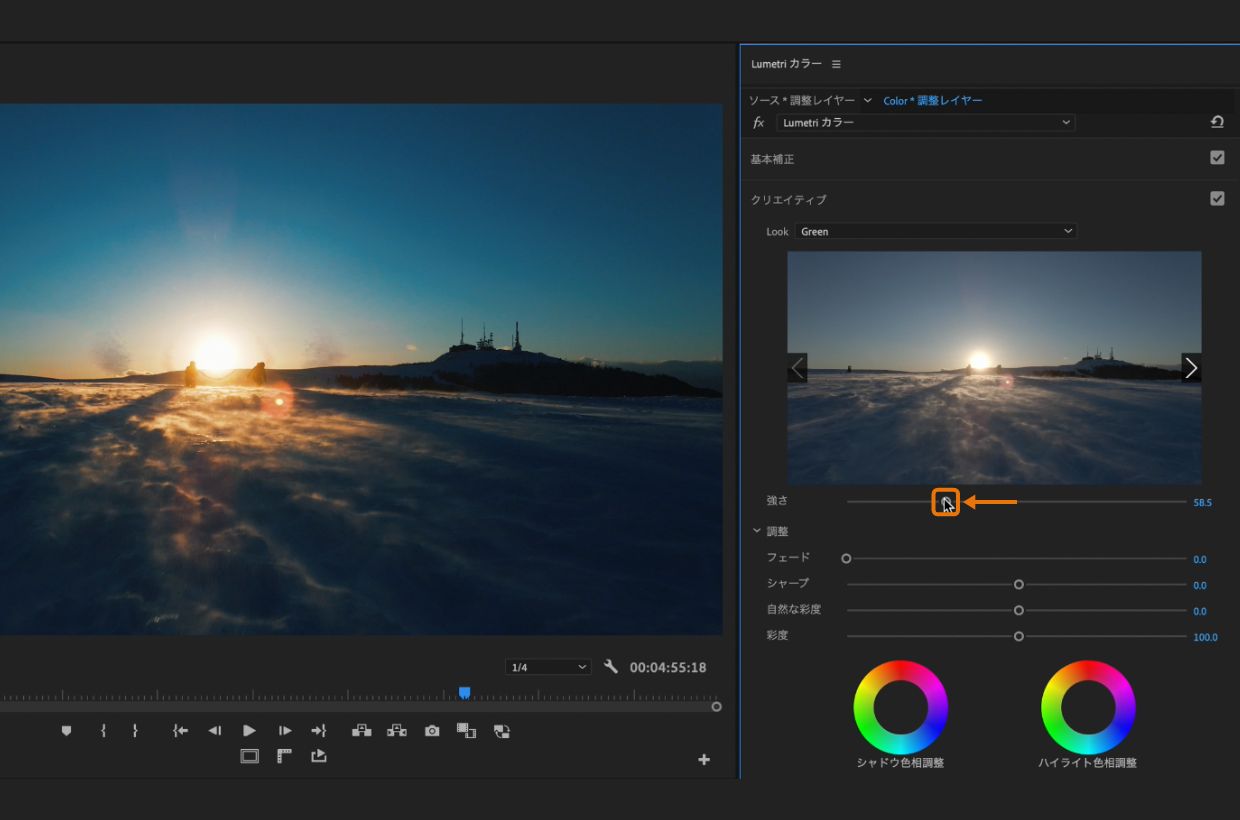Reset the Lumetri カラー effect
The width and height of the screenshot is (1240, 820).
pyautogui.click(x=1217, y=122)
